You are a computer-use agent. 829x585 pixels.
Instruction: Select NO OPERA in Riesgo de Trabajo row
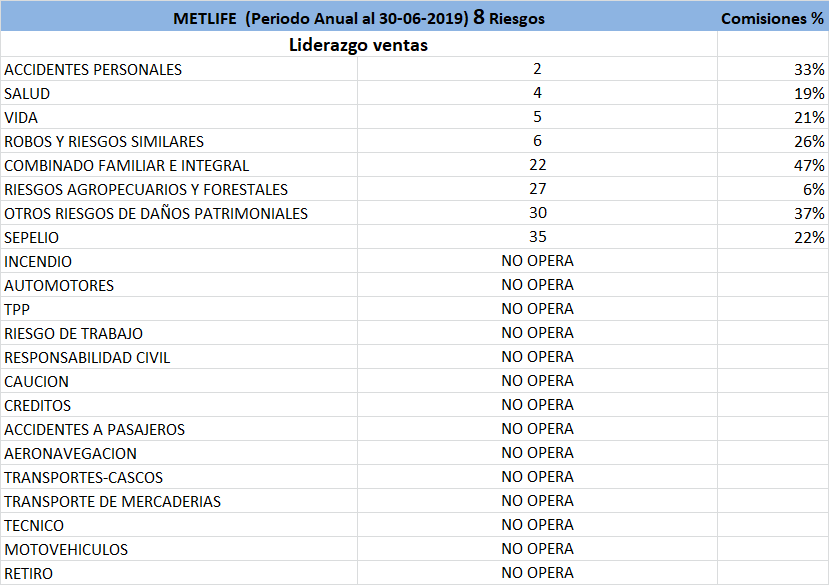(x=537, y=333)
